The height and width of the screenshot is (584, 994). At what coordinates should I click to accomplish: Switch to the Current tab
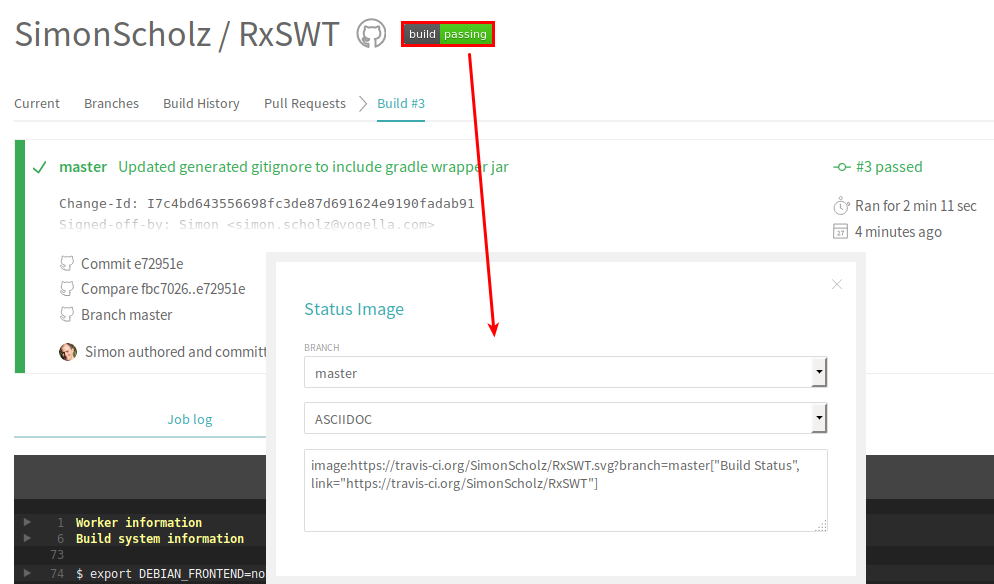point(37,103)
